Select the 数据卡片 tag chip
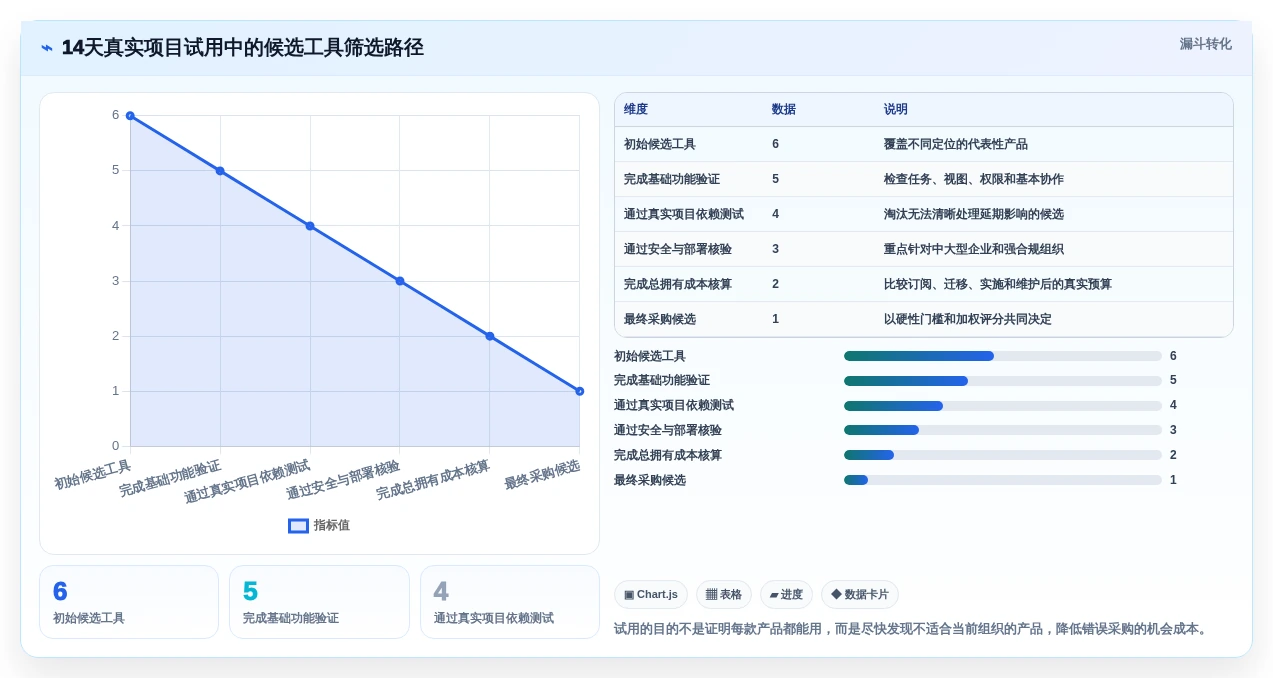1273x678 pixels. tap(860, 594)
